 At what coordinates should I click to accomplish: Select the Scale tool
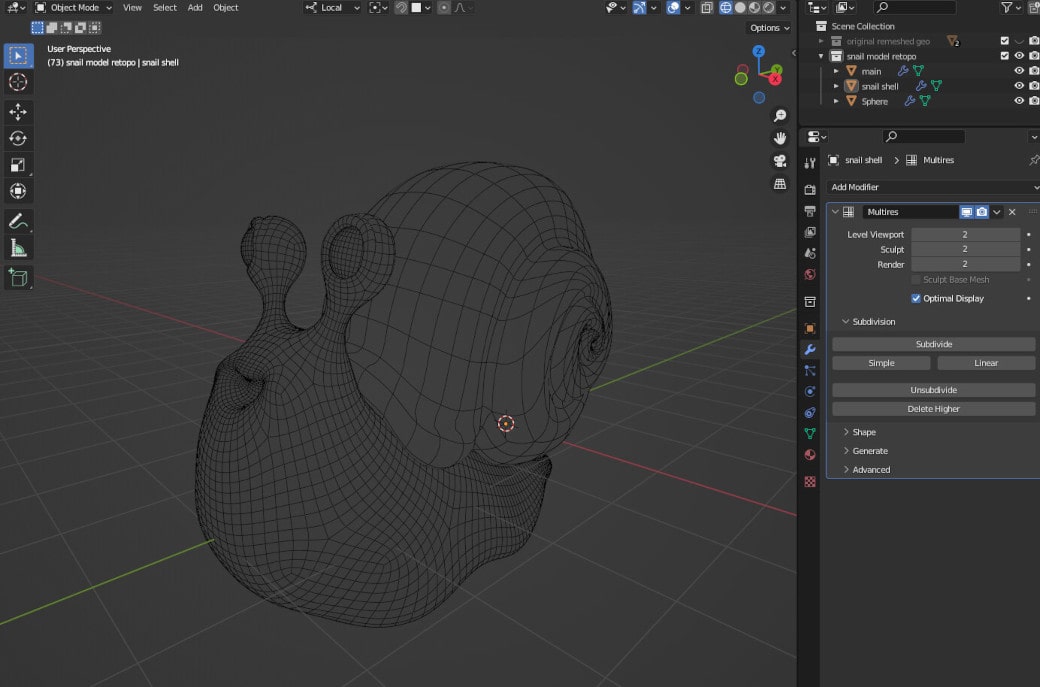[x=18, y=165]
